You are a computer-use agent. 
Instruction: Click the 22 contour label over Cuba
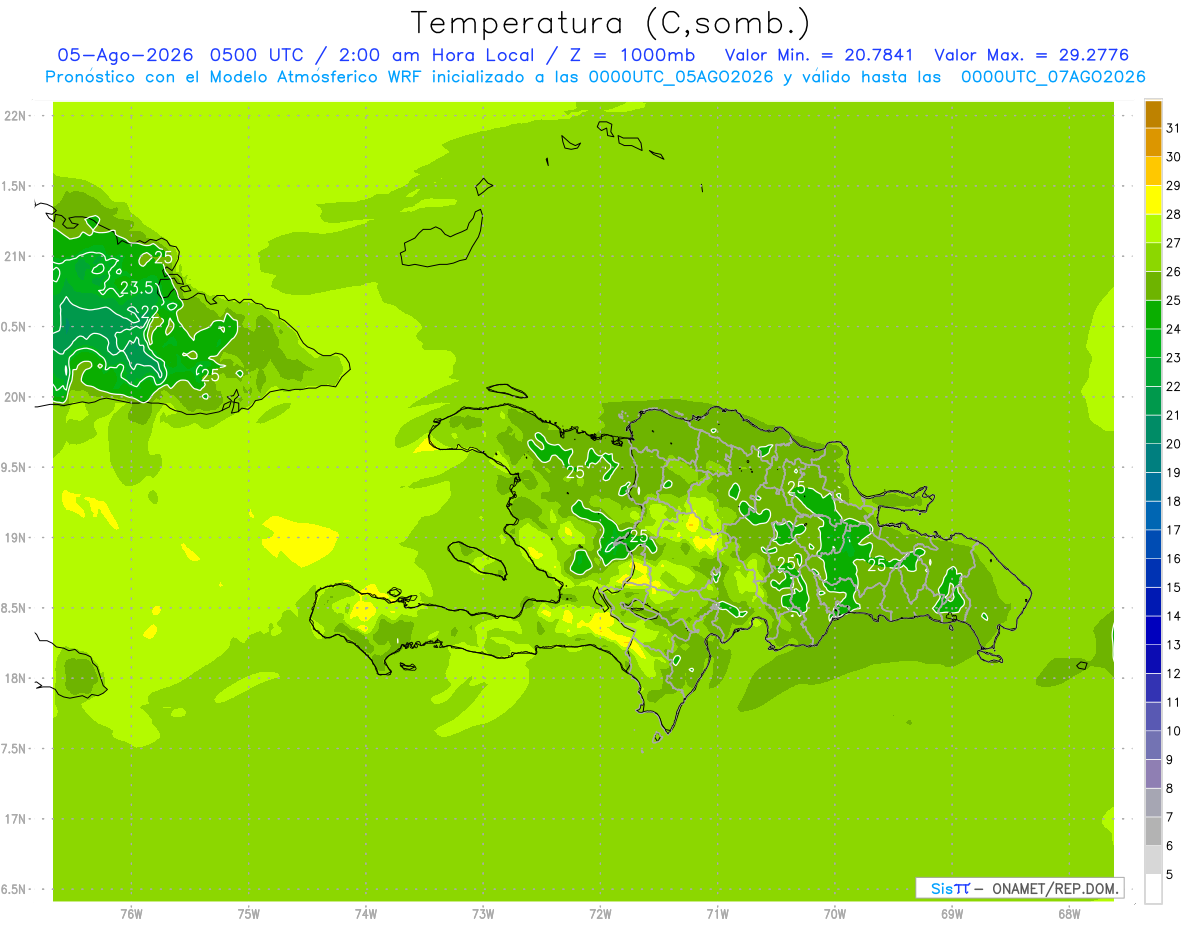150,312
